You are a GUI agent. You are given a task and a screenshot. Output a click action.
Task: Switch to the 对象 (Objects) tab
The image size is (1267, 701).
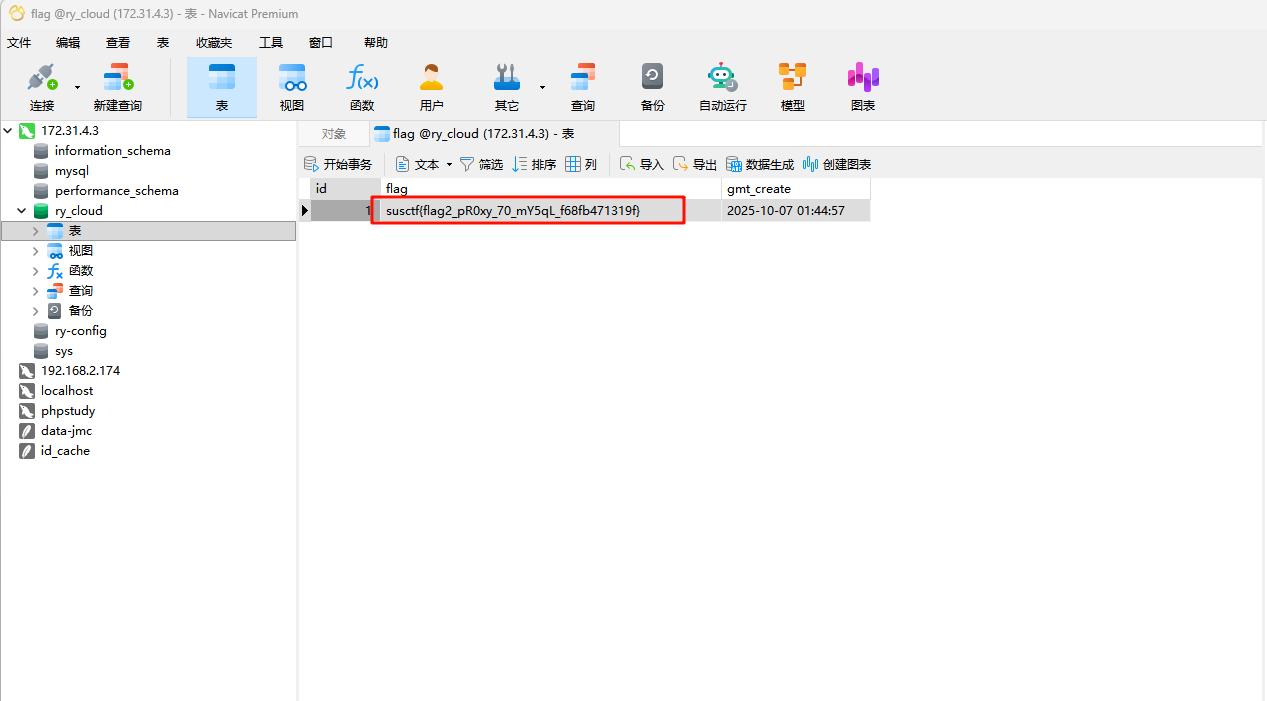coord(334,134)
